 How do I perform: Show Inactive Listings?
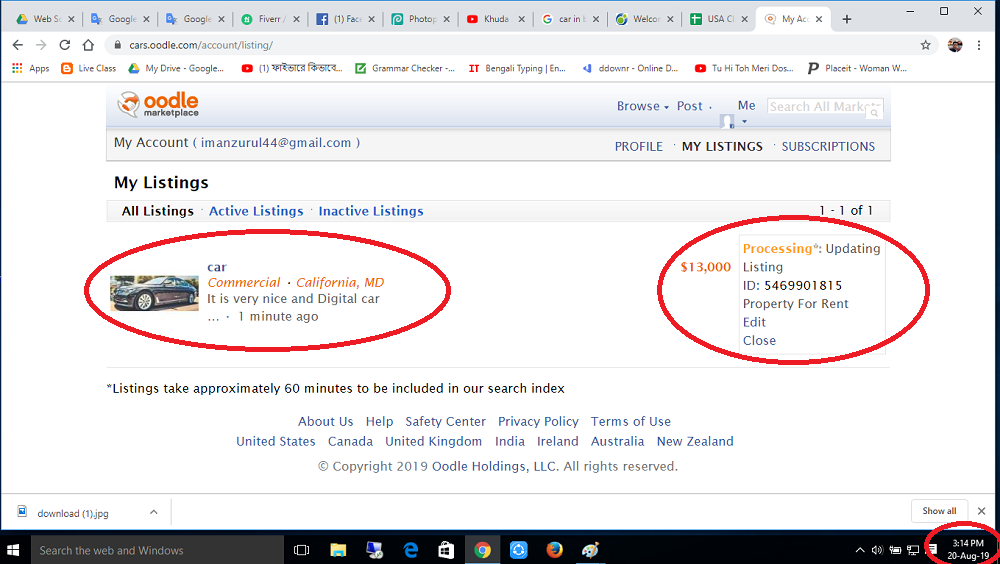tap(371, 211)
